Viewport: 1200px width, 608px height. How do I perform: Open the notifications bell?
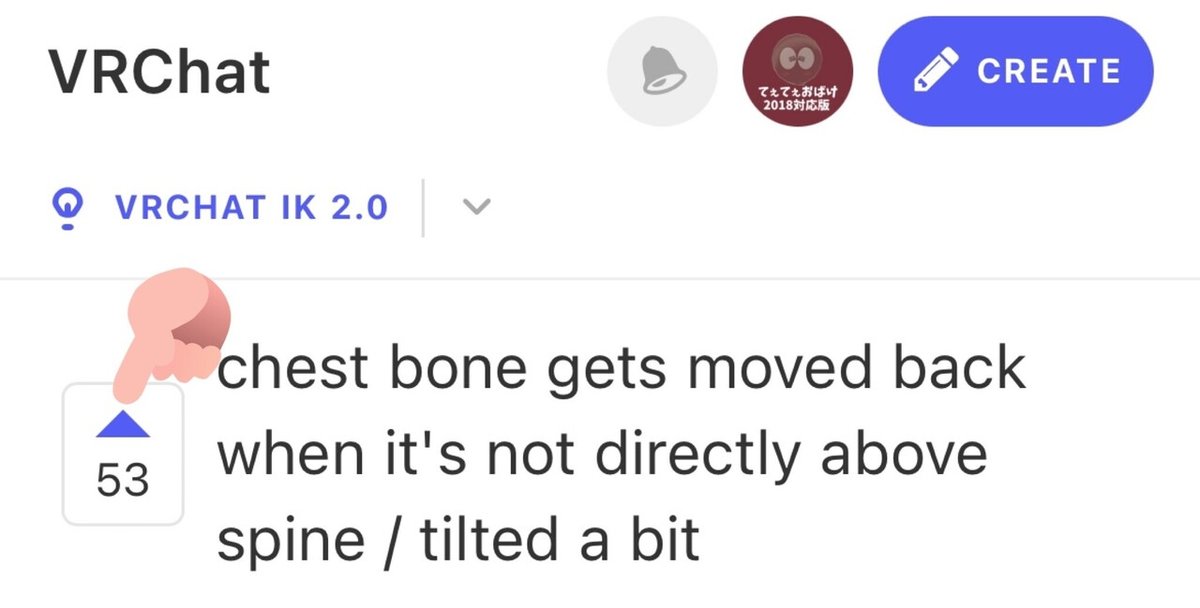[662, 71]
